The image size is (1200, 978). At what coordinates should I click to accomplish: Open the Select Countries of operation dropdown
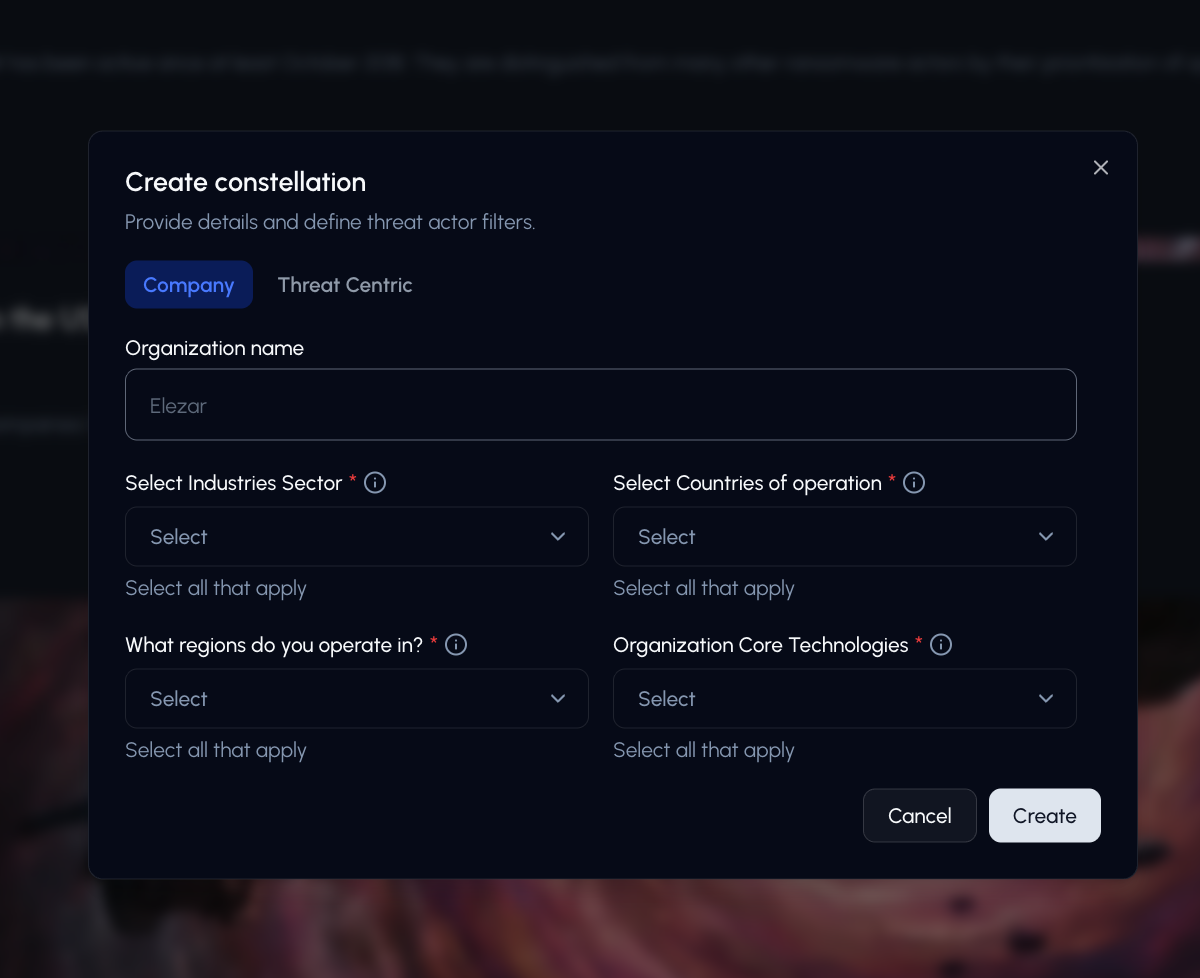tap(845, 537)
